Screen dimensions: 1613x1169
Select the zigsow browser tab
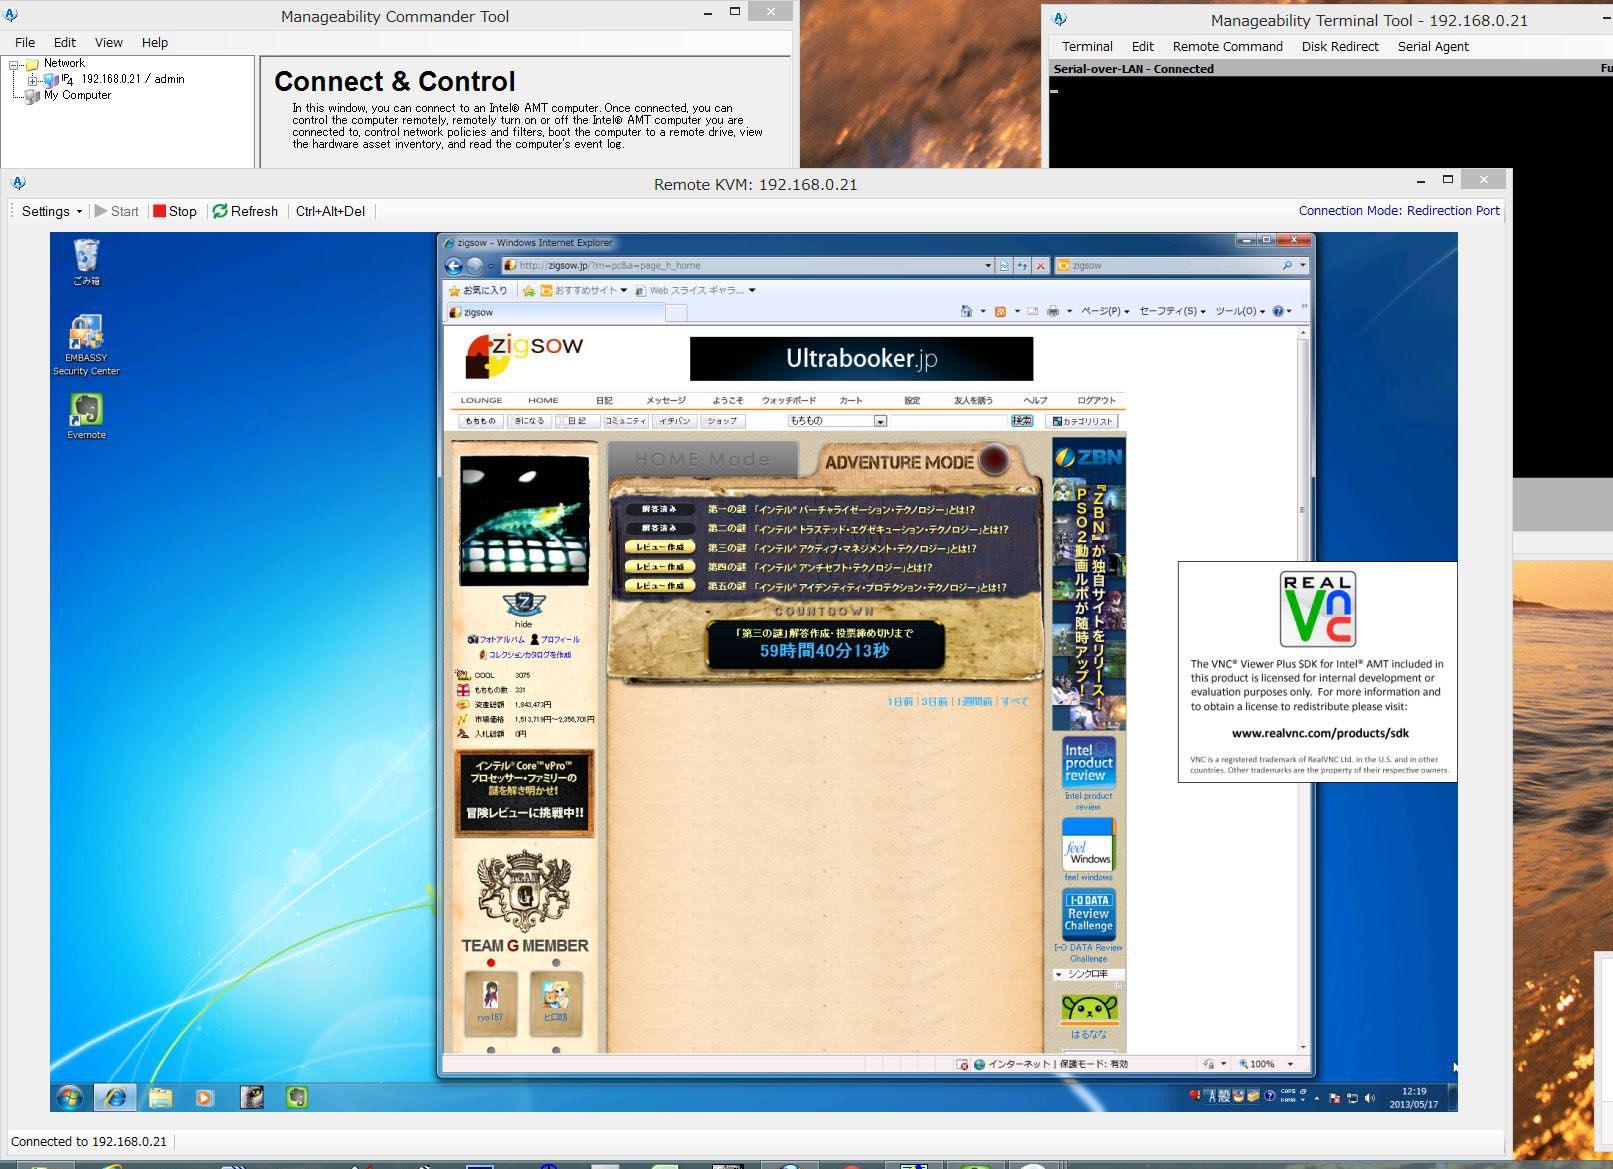point(555,312)
